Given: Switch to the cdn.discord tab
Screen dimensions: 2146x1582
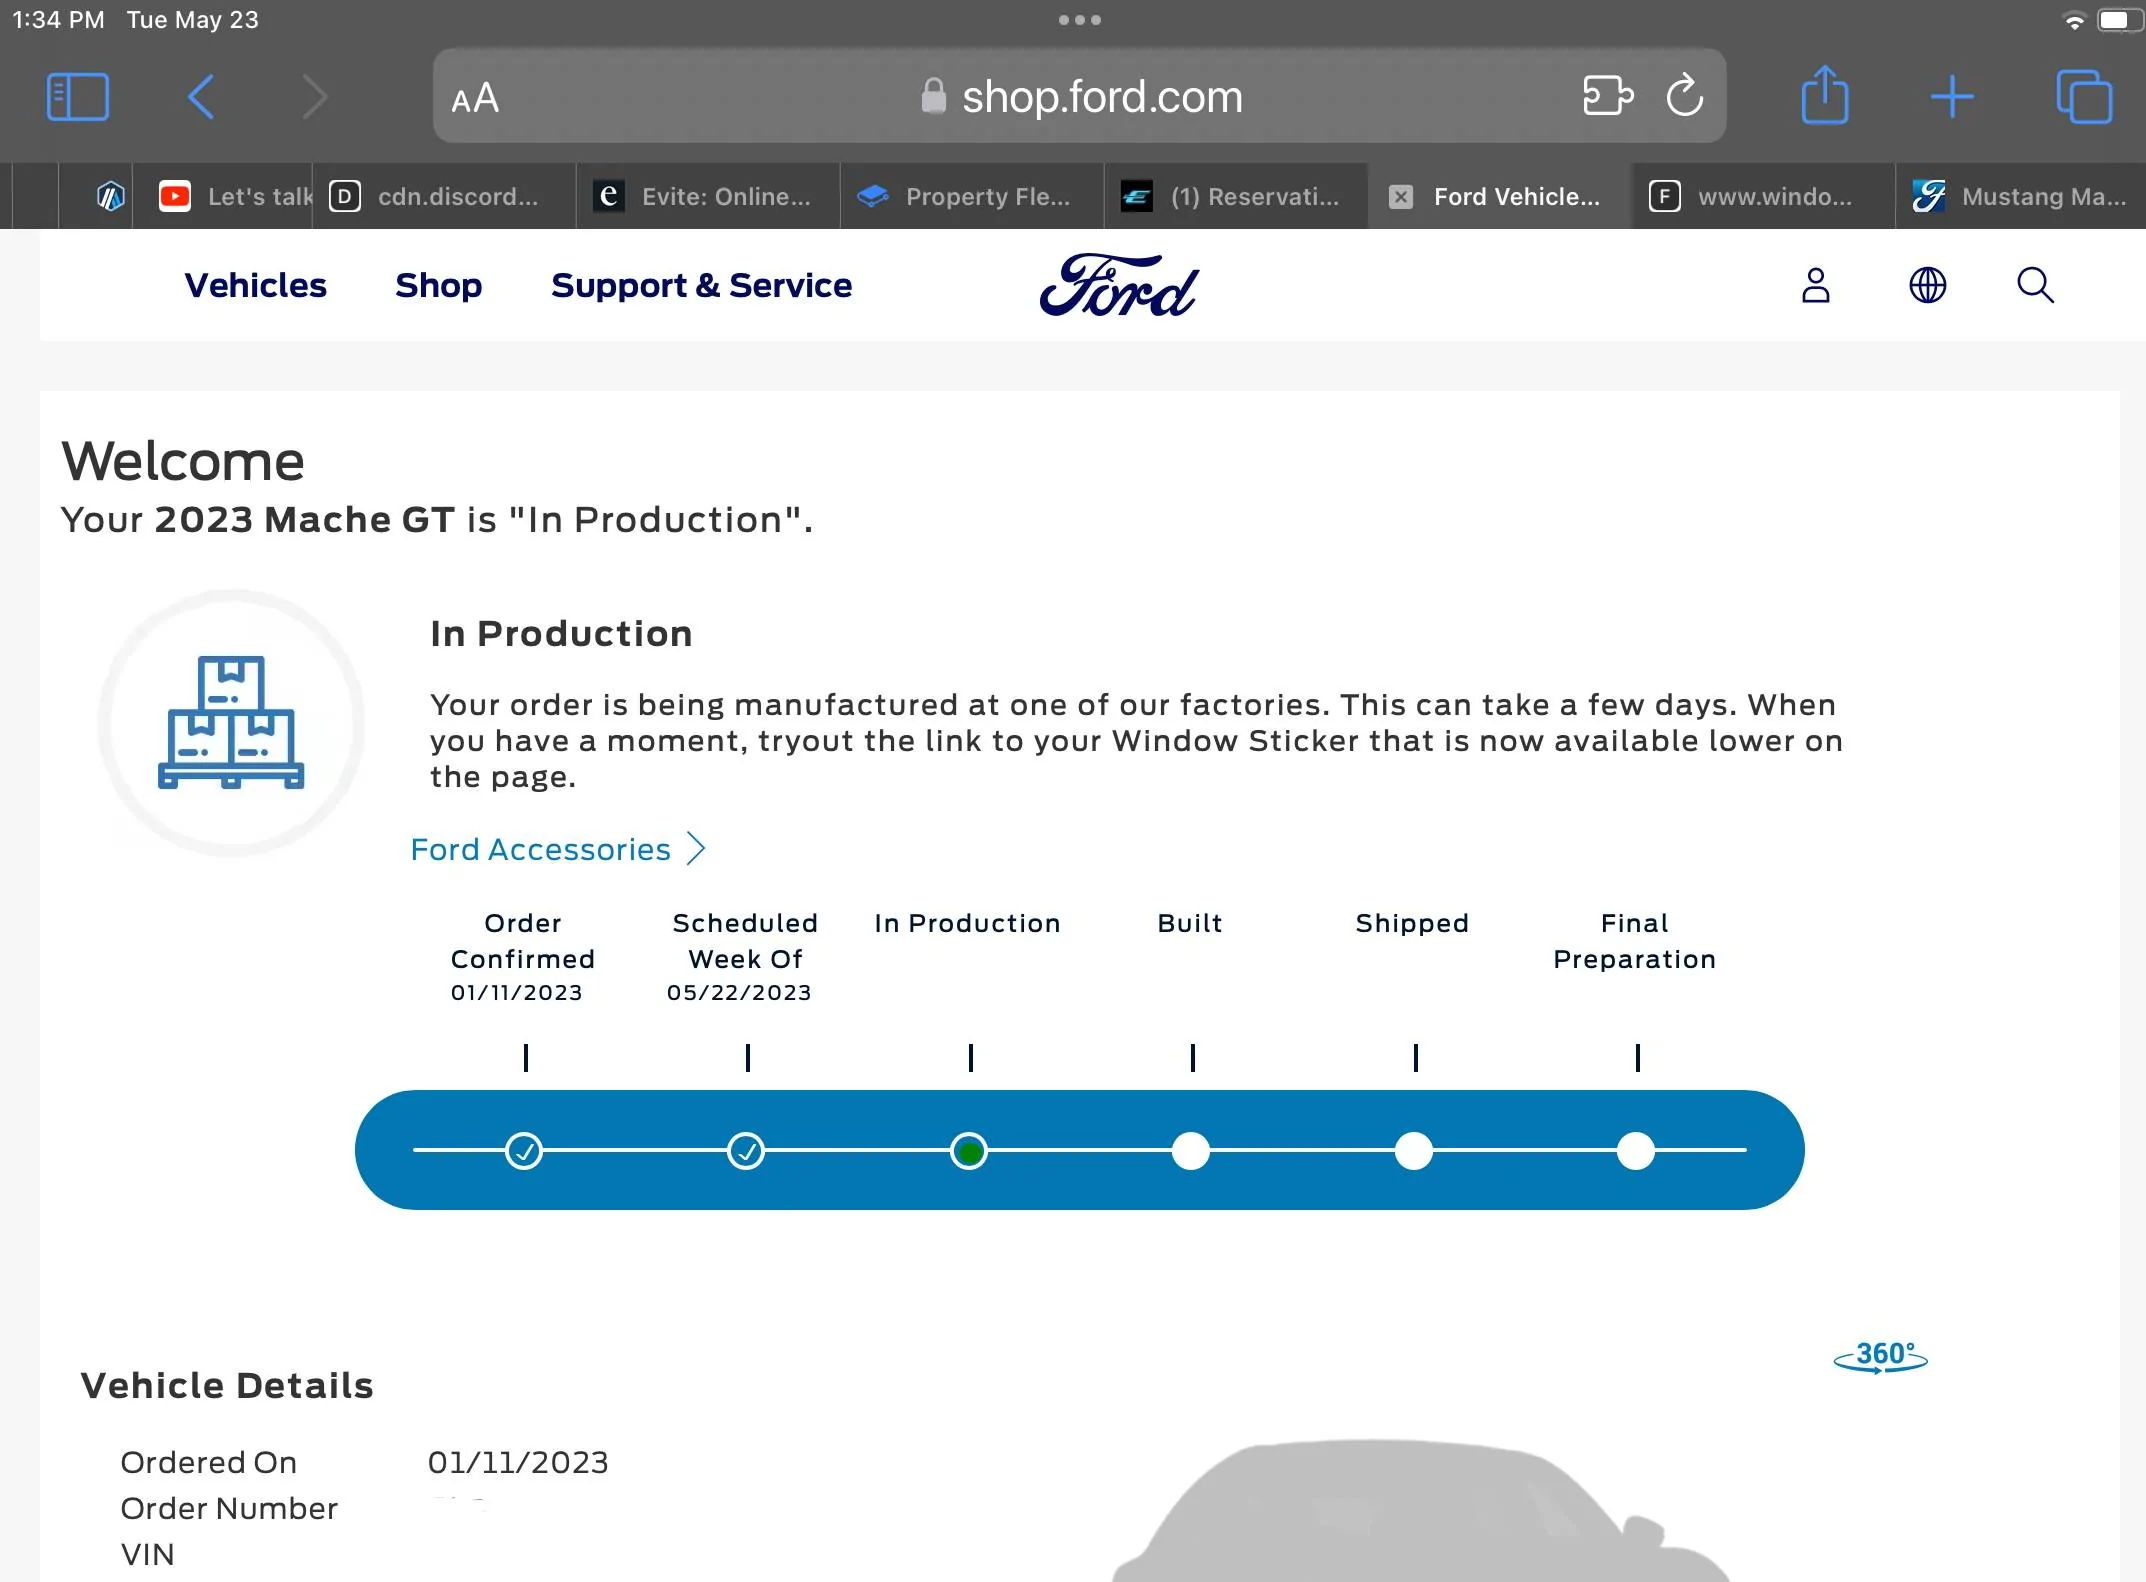Looking at the screenshot, I should click(x=444, y=196).
